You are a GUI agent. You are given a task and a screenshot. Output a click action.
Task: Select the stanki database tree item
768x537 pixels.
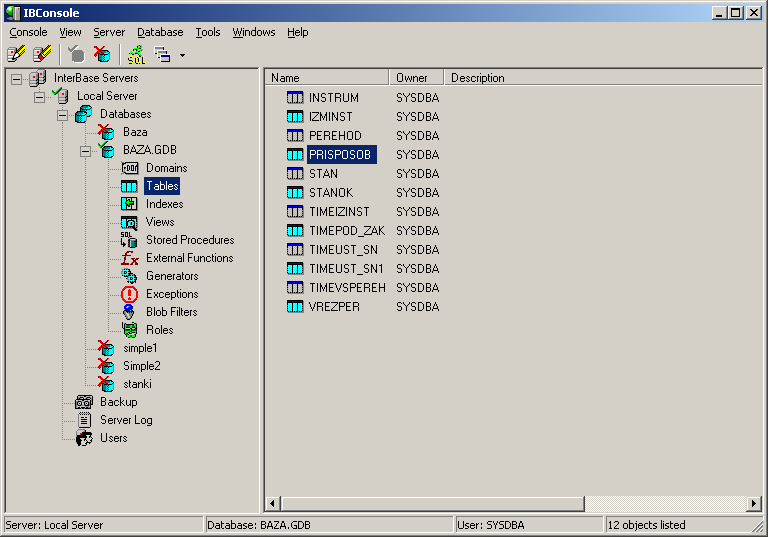(x=137, y=384)
